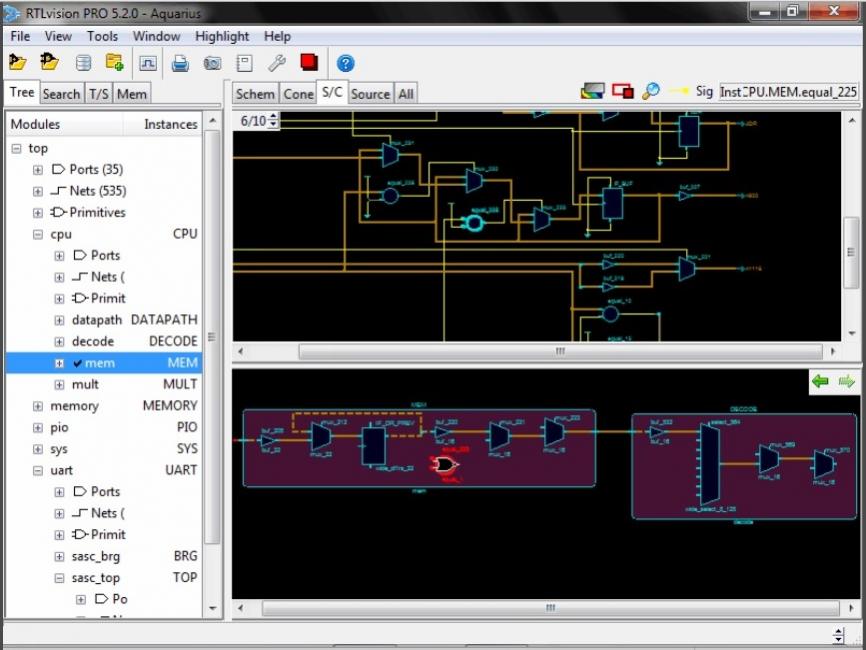Toggle the checkmark on mem tree item
866x650 pixels.
coord(78,363)
